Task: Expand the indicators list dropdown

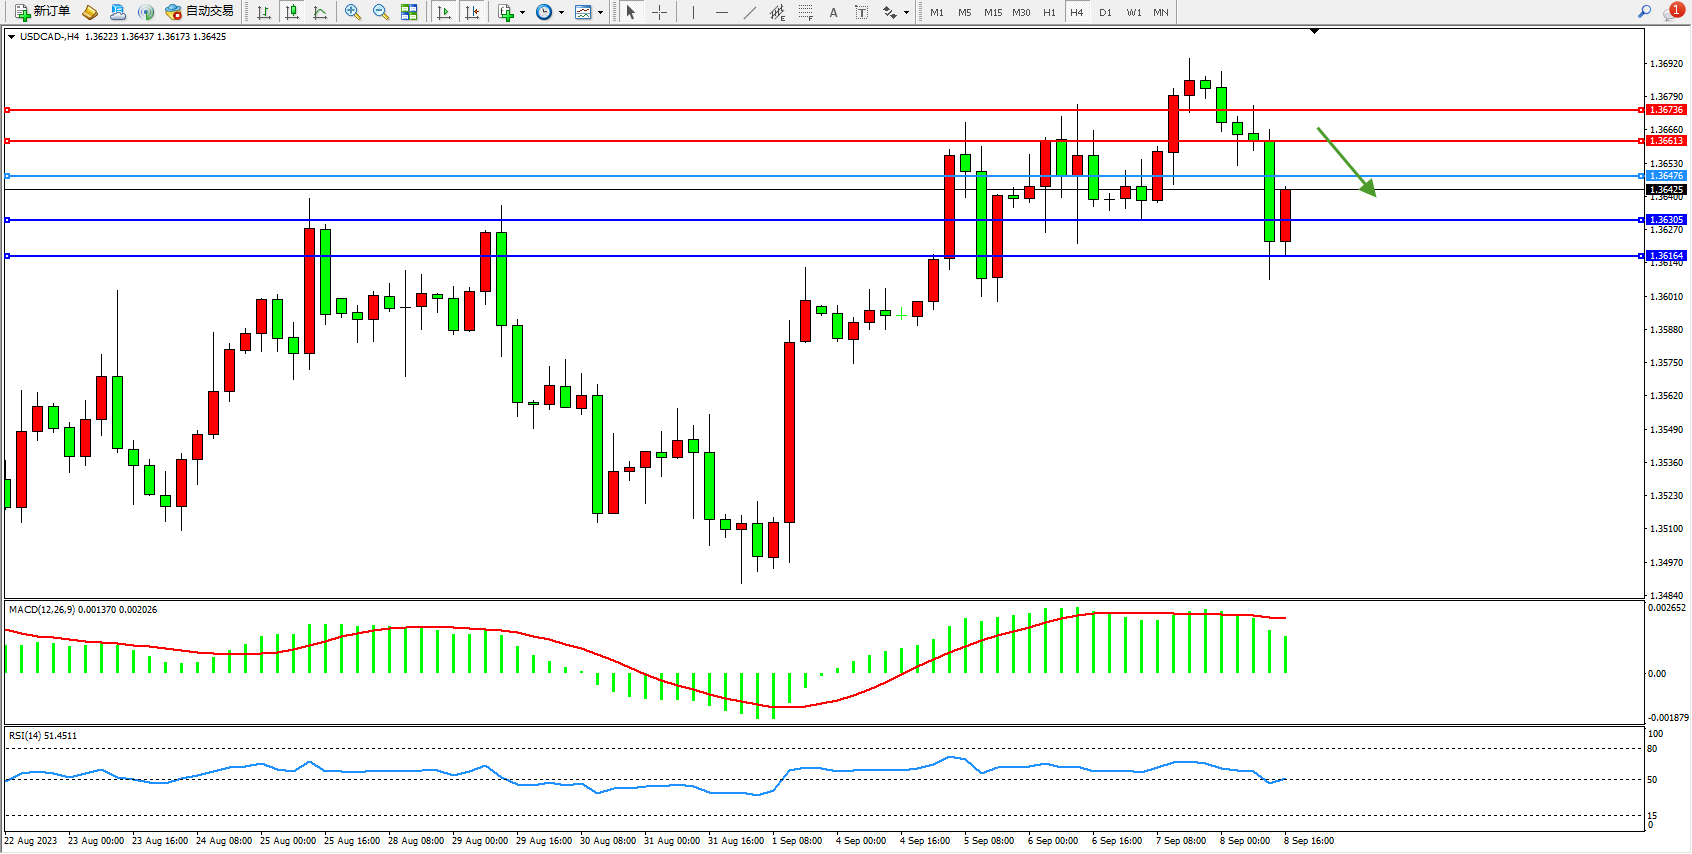Action: 522,13
